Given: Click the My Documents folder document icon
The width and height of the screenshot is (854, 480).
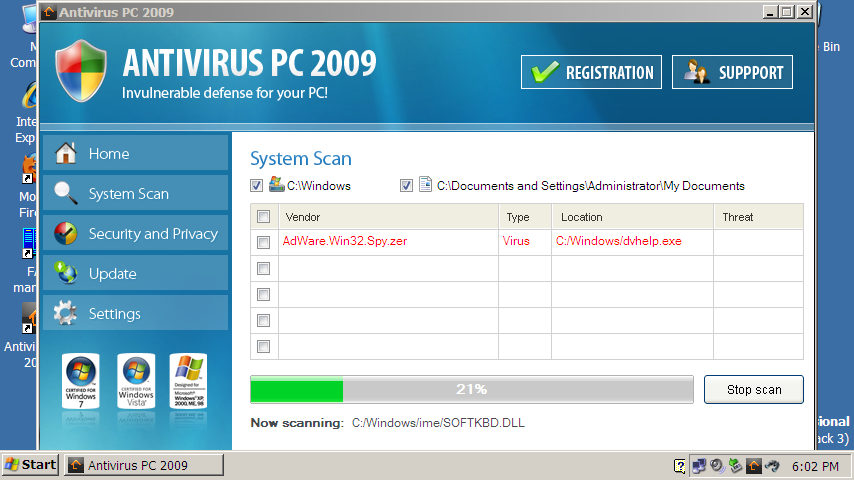Looking at the screenshot, I should (425, 184).
